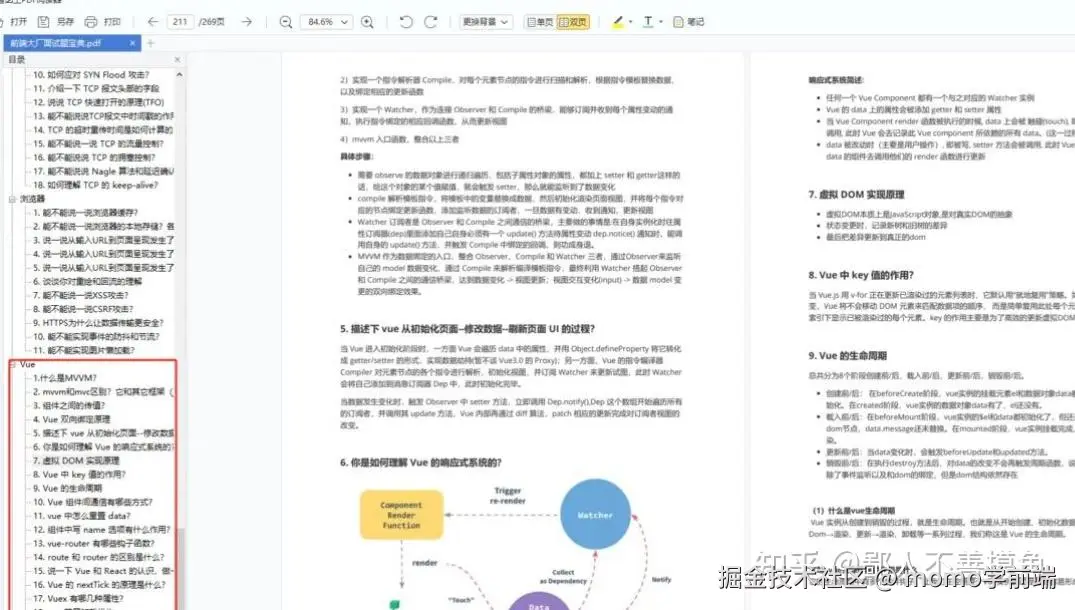Open outline item 13. vue-router 有哪些钩子函数?
The height and width of the screenshot is (610, 1075).
tap(94, 544)
